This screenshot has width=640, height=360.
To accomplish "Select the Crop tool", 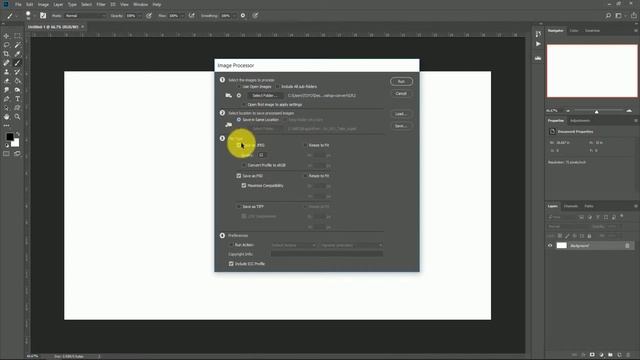I will tap(6, 54).
